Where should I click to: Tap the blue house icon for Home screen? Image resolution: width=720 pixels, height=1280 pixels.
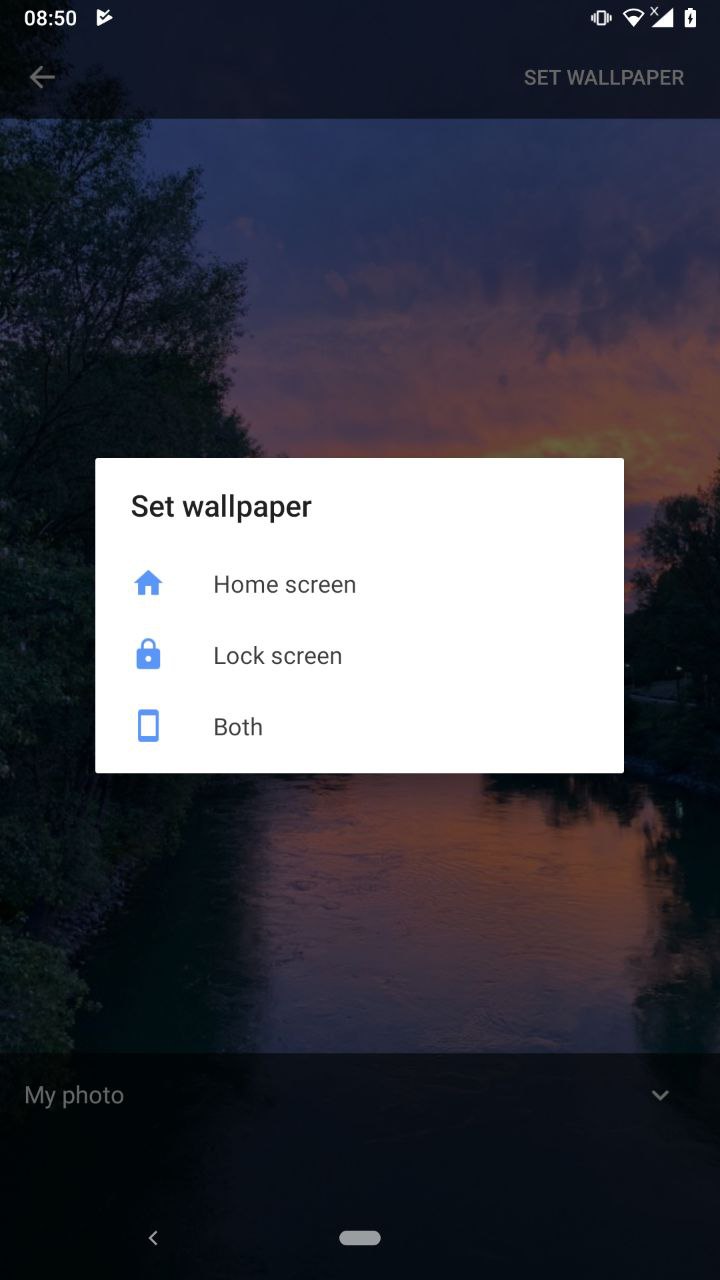coord(148,583)
